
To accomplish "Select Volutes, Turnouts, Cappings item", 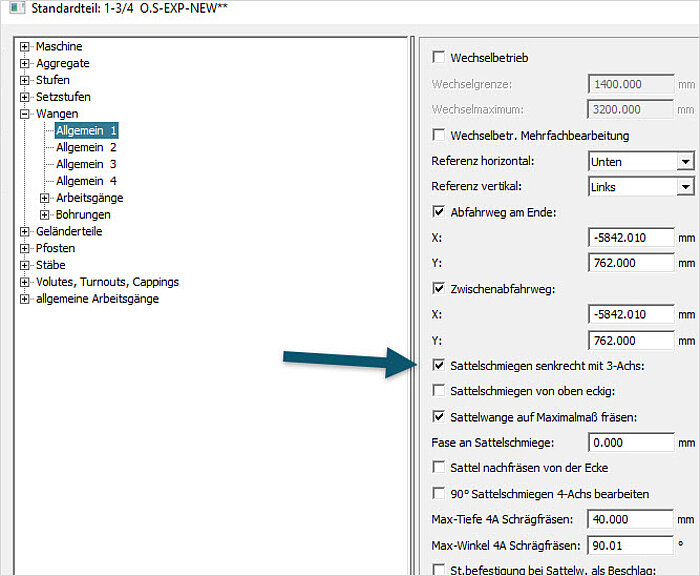I will 106,282.
